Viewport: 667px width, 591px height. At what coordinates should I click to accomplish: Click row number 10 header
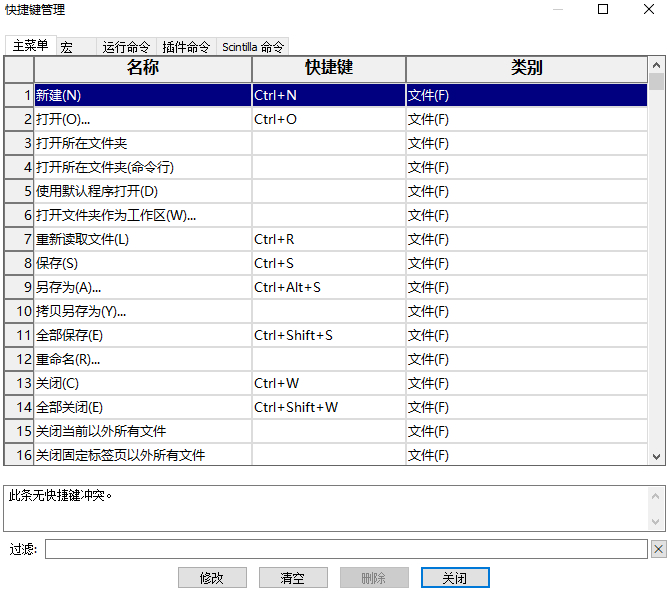(x=19, y=311)
